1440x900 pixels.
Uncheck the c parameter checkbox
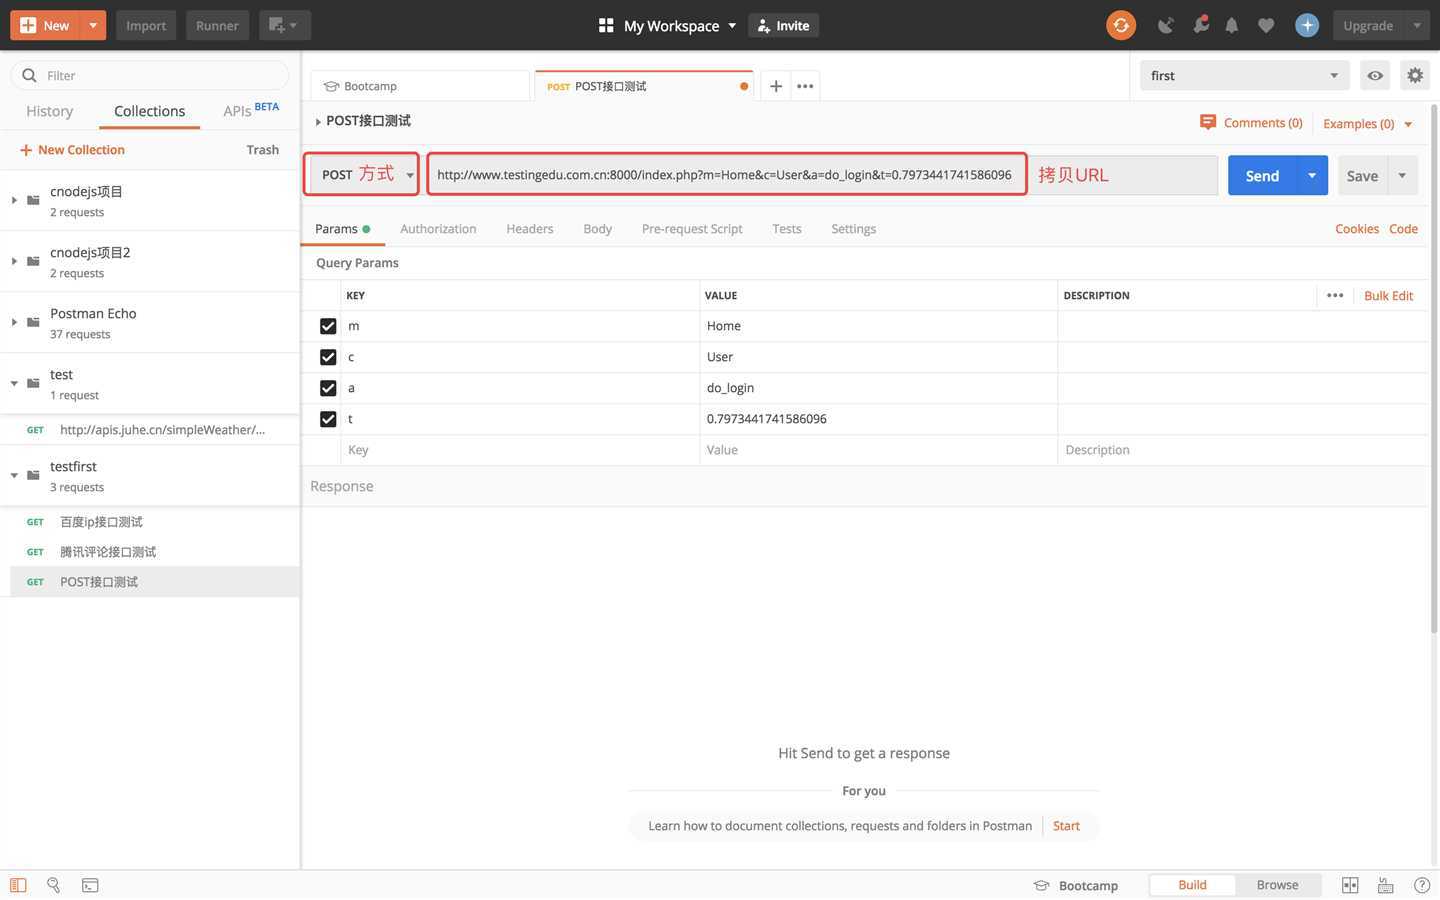click(328, 357)
